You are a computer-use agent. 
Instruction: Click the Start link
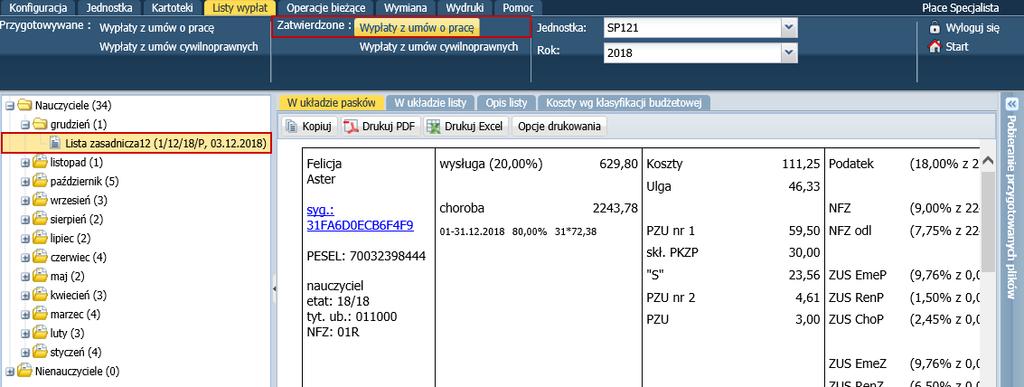click(957, 47)
